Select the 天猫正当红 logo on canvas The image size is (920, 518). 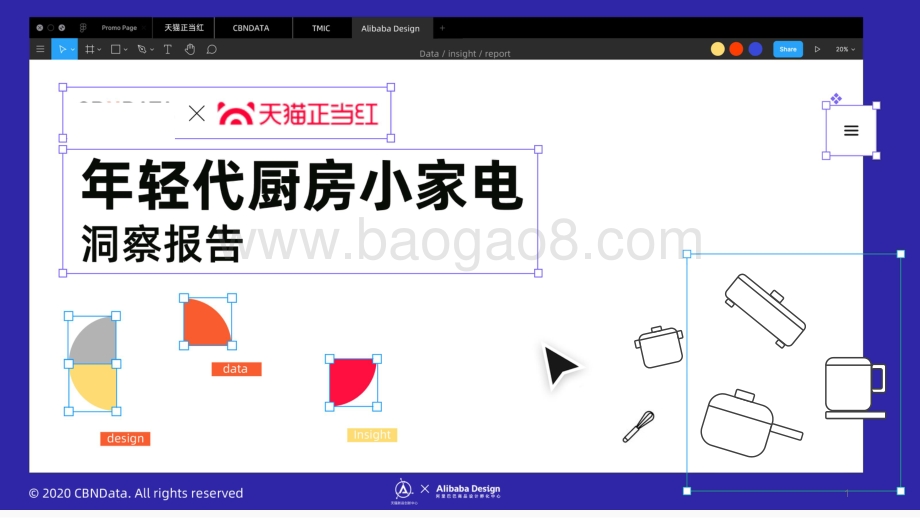[x=297, y=114]
